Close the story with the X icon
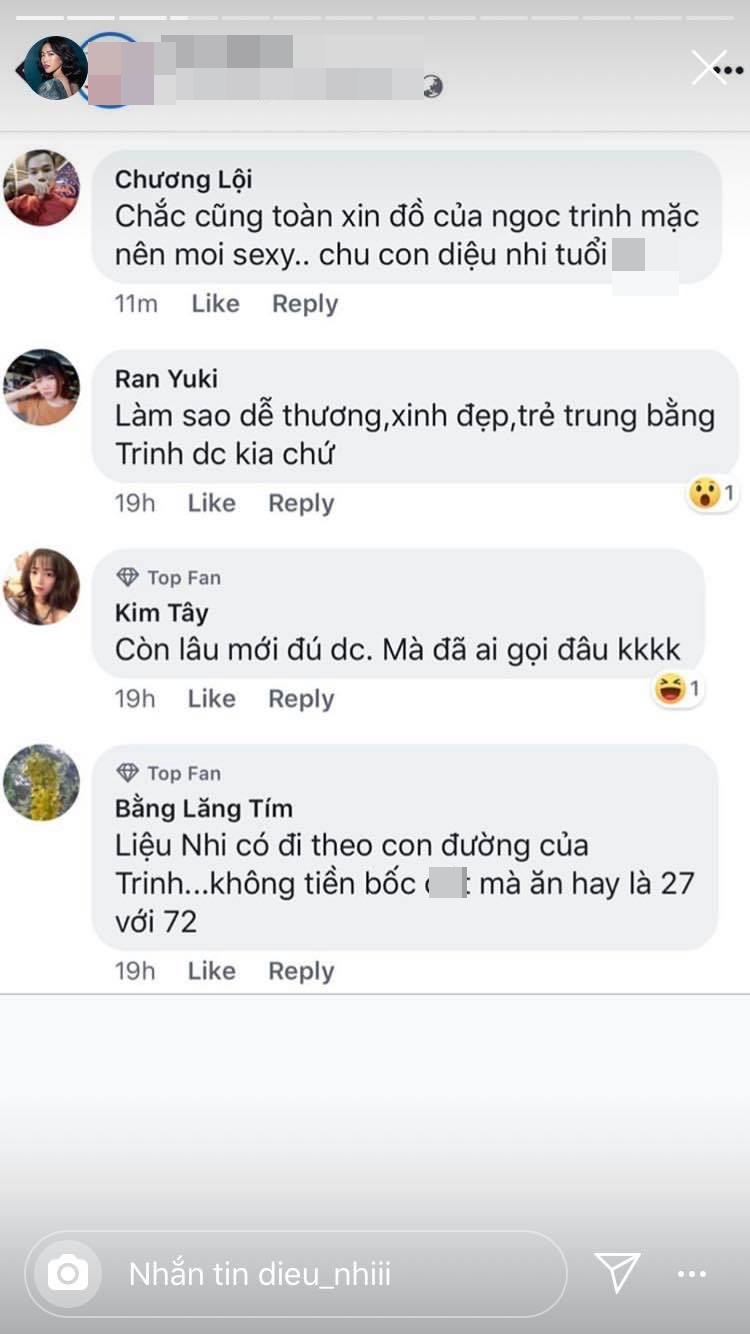The height and width of the screenshot is (1334, 750). tap(709, 67)
